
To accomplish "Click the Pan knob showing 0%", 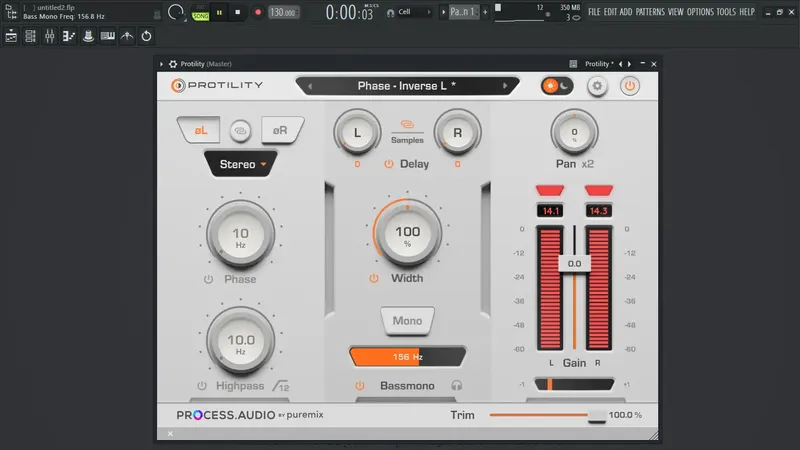I will click(x=574, y=133).
